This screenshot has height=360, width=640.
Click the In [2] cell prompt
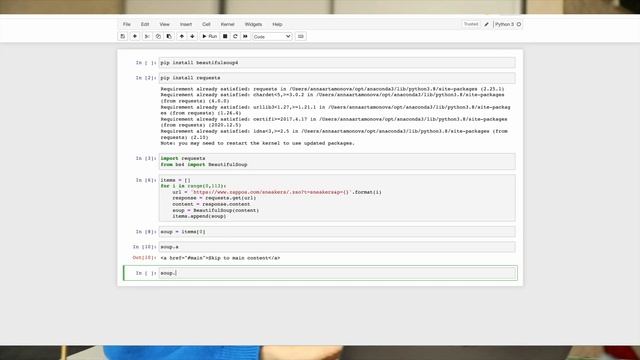[x=145, y=78]
